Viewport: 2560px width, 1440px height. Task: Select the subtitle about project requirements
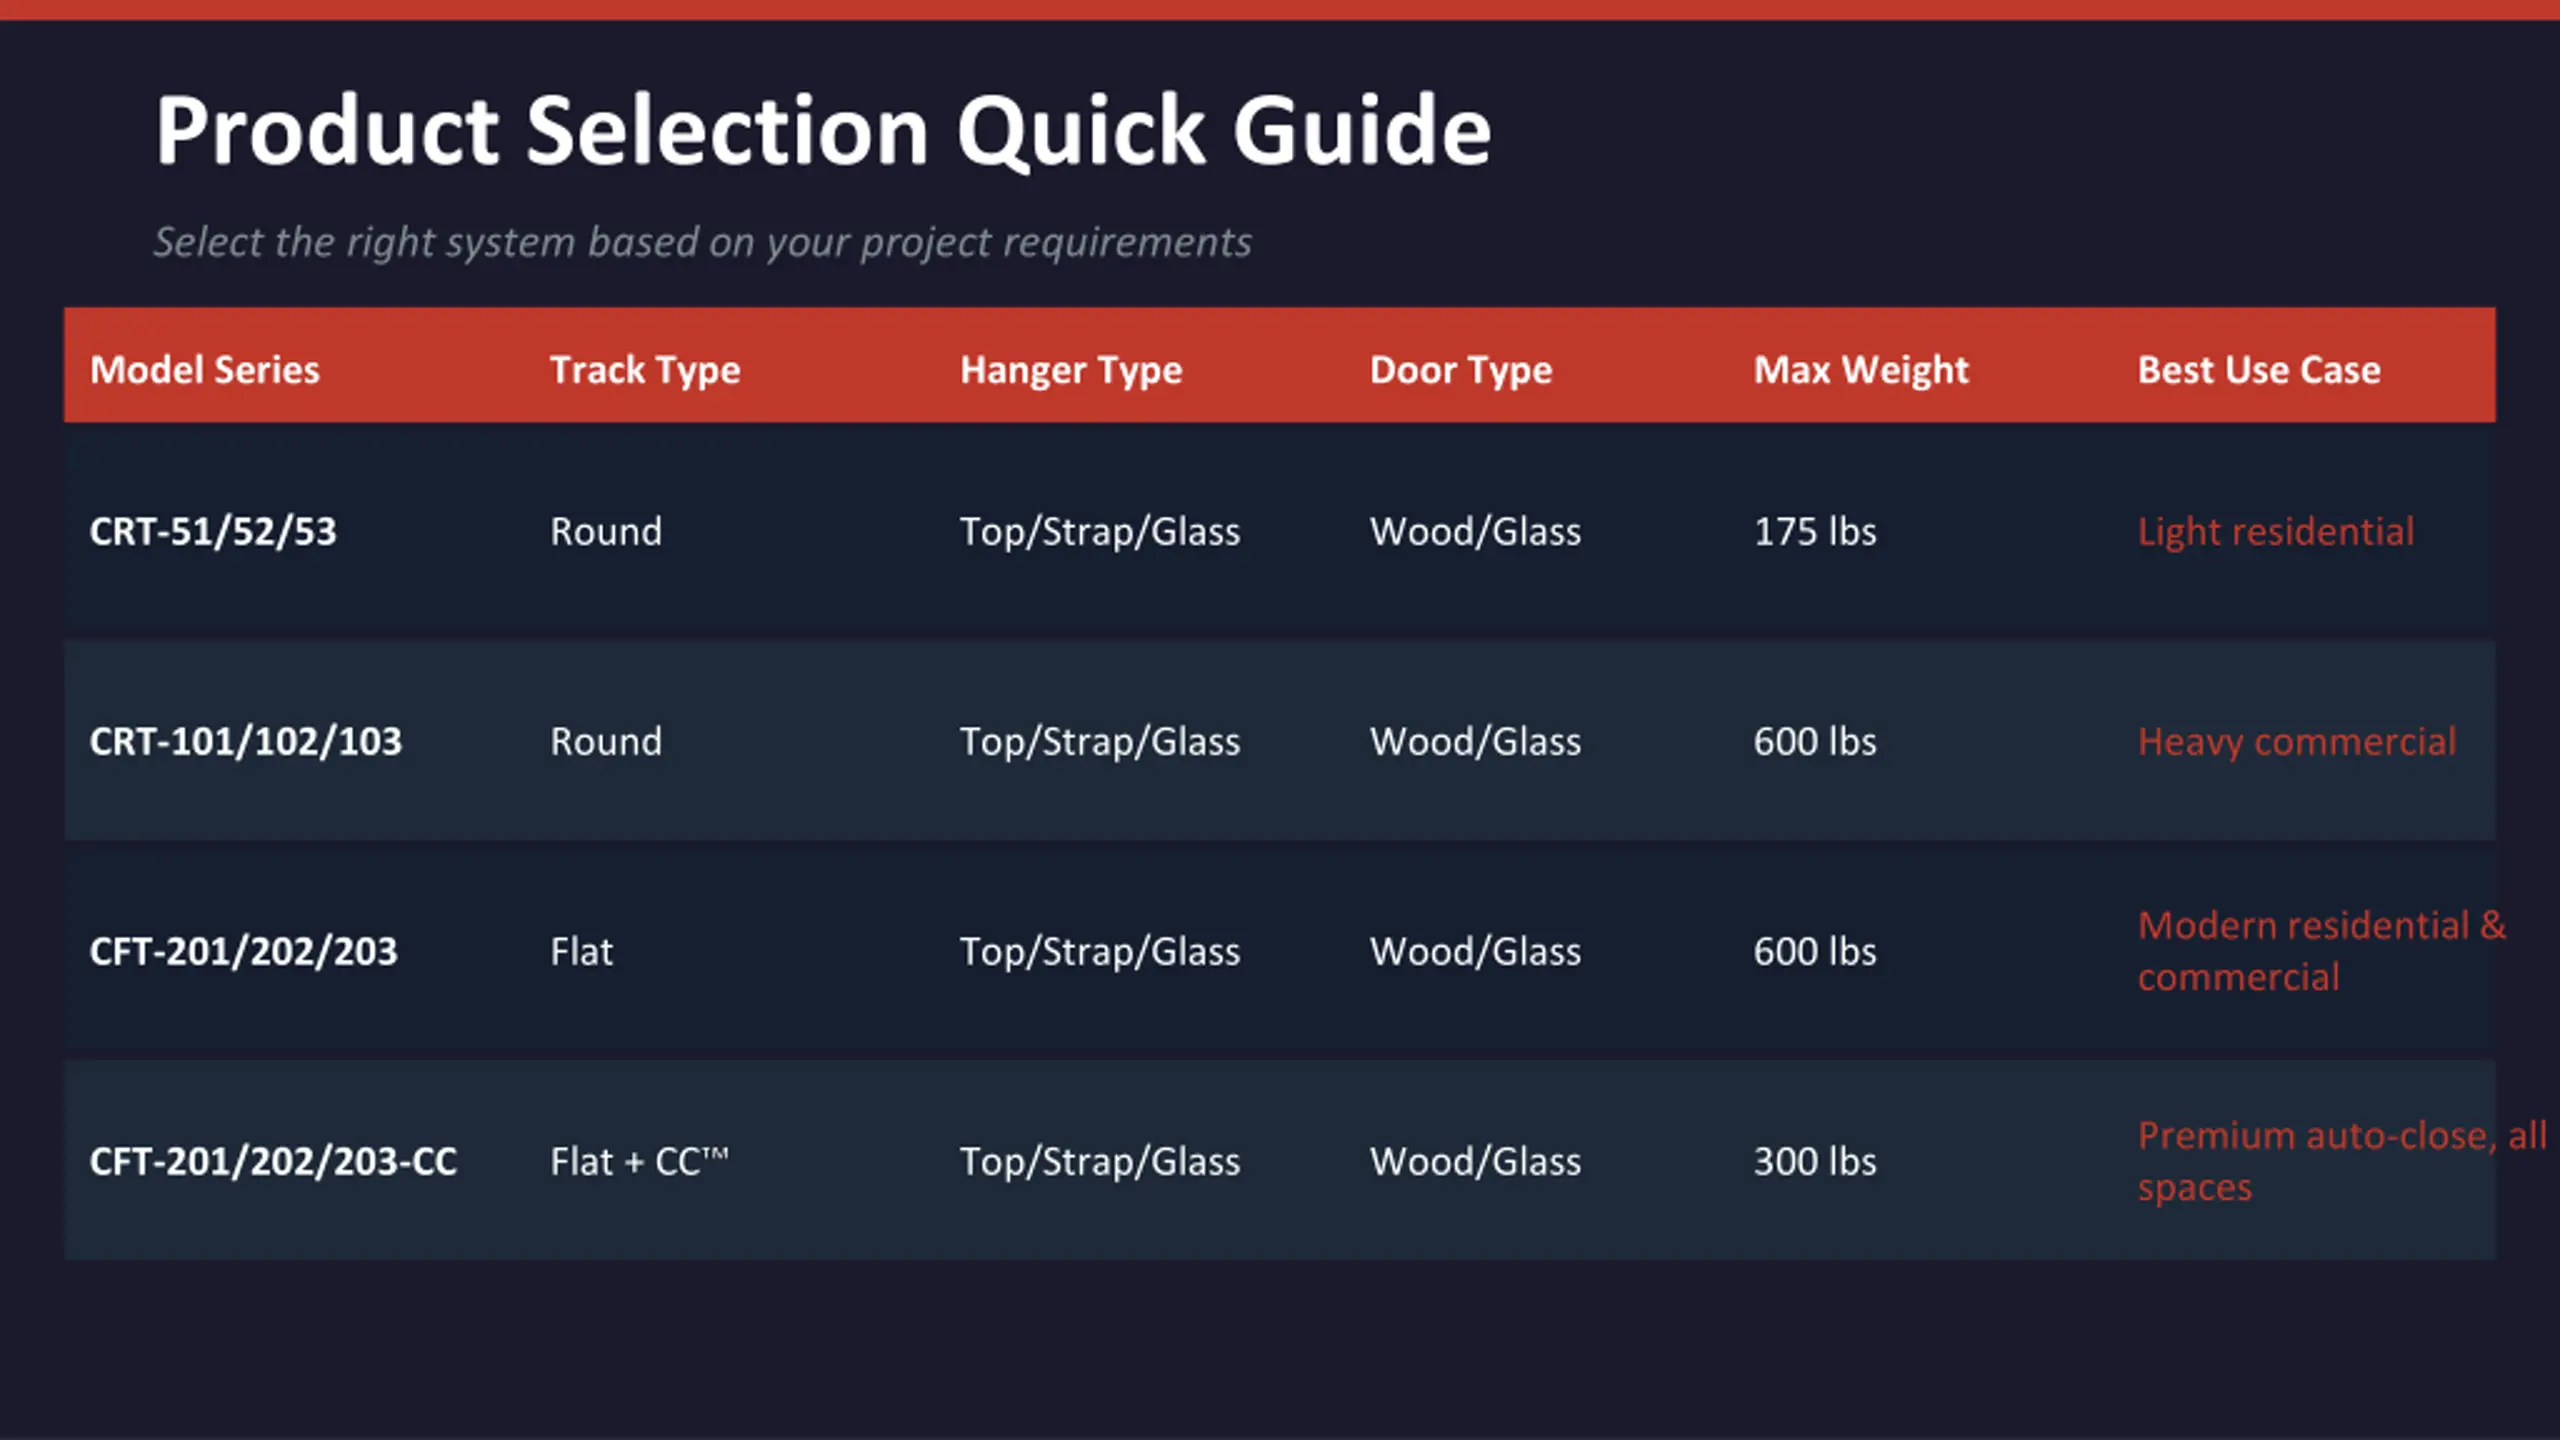(702, 243)
